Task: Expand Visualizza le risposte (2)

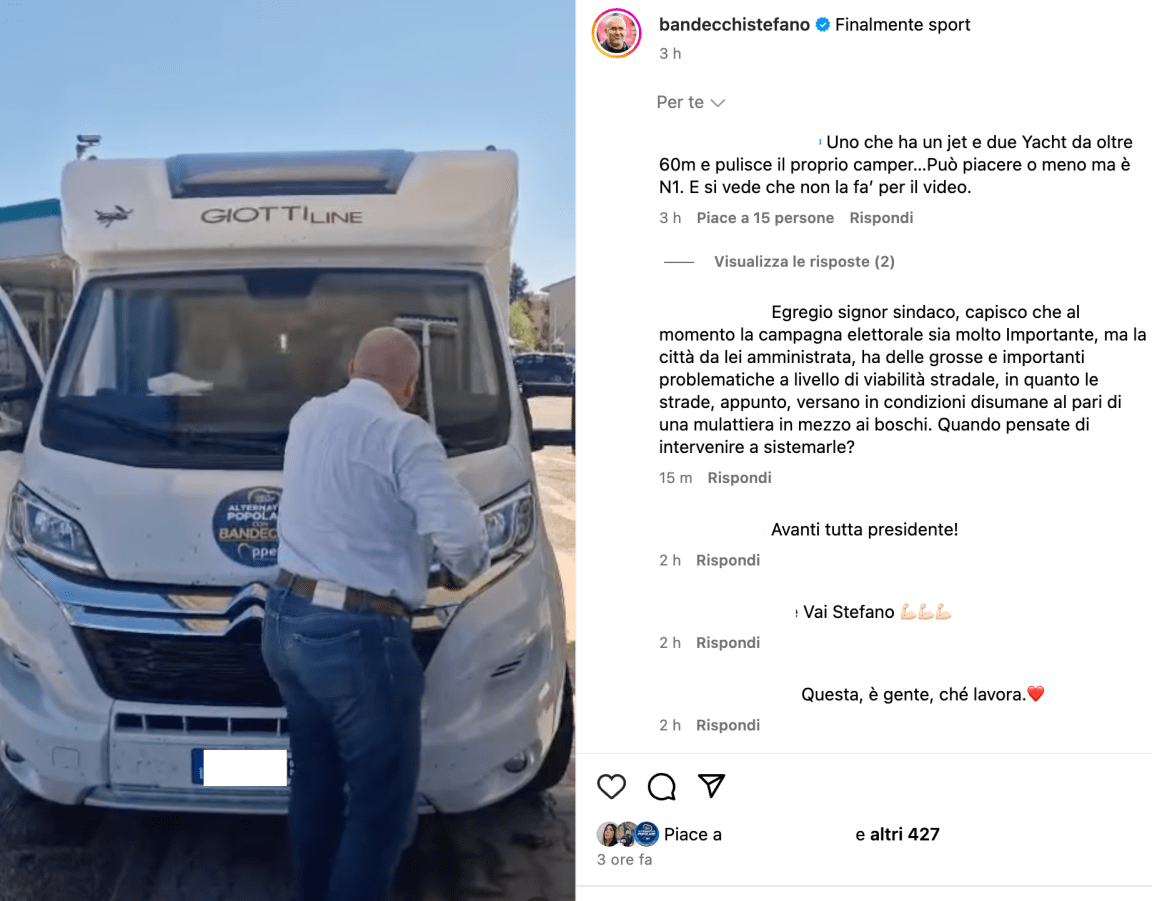Action: 804,262
